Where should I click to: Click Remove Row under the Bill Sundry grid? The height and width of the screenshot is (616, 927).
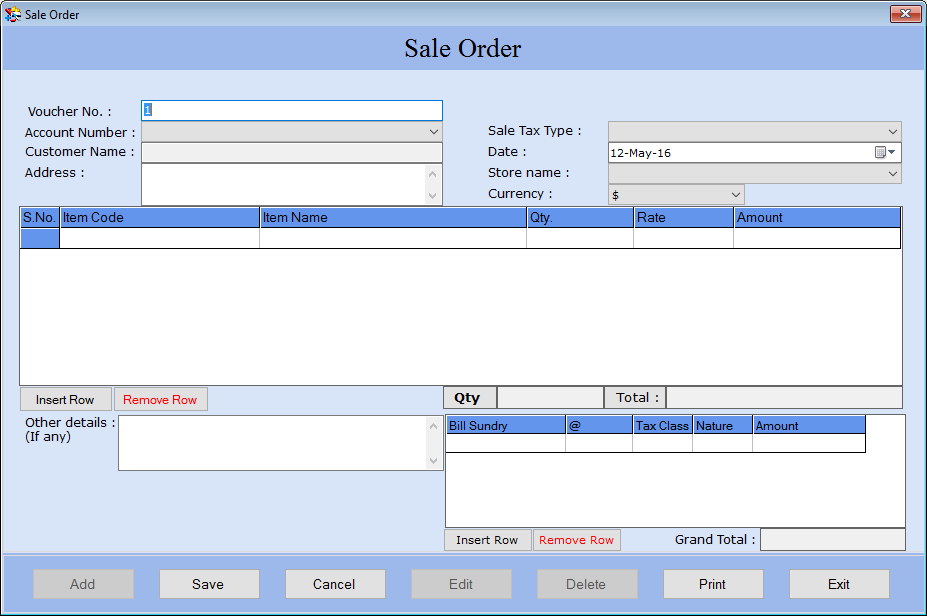[x=576, y=540]
